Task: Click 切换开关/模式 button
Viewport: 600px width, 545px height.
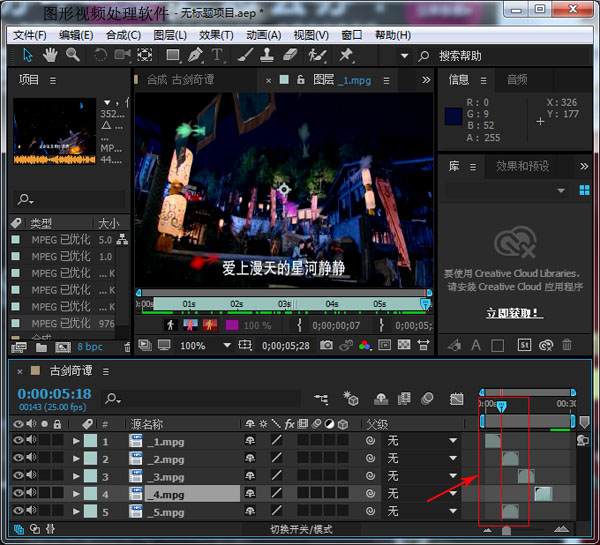Action: pyautogui.click(x=302, y=529)
